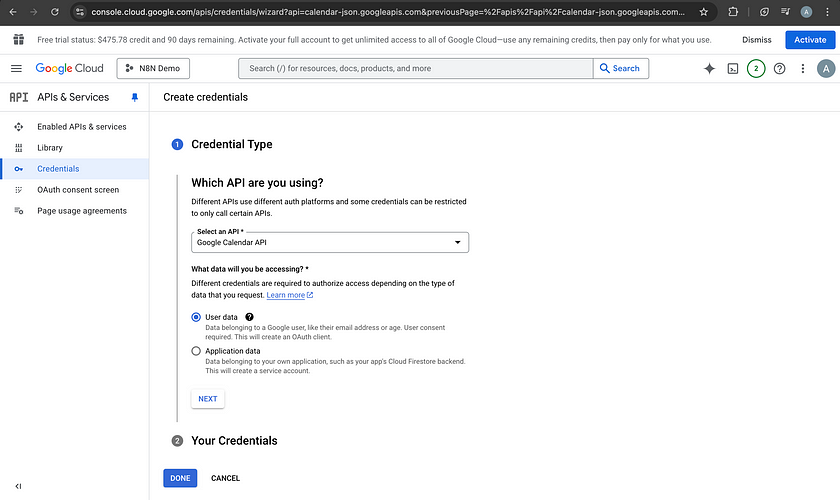The height and width of the screenshot is (500, 840).
Task: Open Chrome profile avatar in toolbar
Action: coord(806,12)
